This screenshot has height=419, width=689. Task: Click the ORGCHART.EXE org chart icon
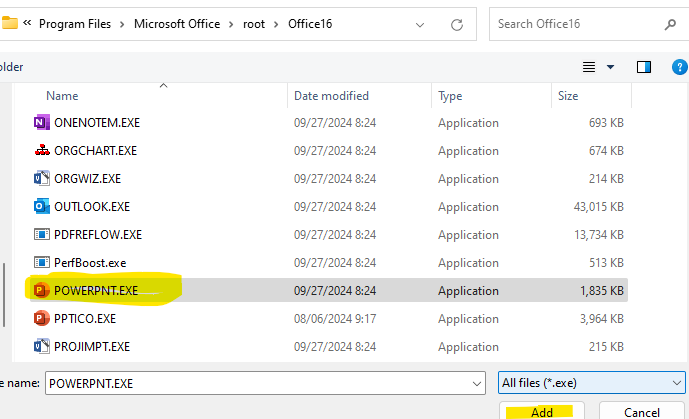tap(42, 151)
